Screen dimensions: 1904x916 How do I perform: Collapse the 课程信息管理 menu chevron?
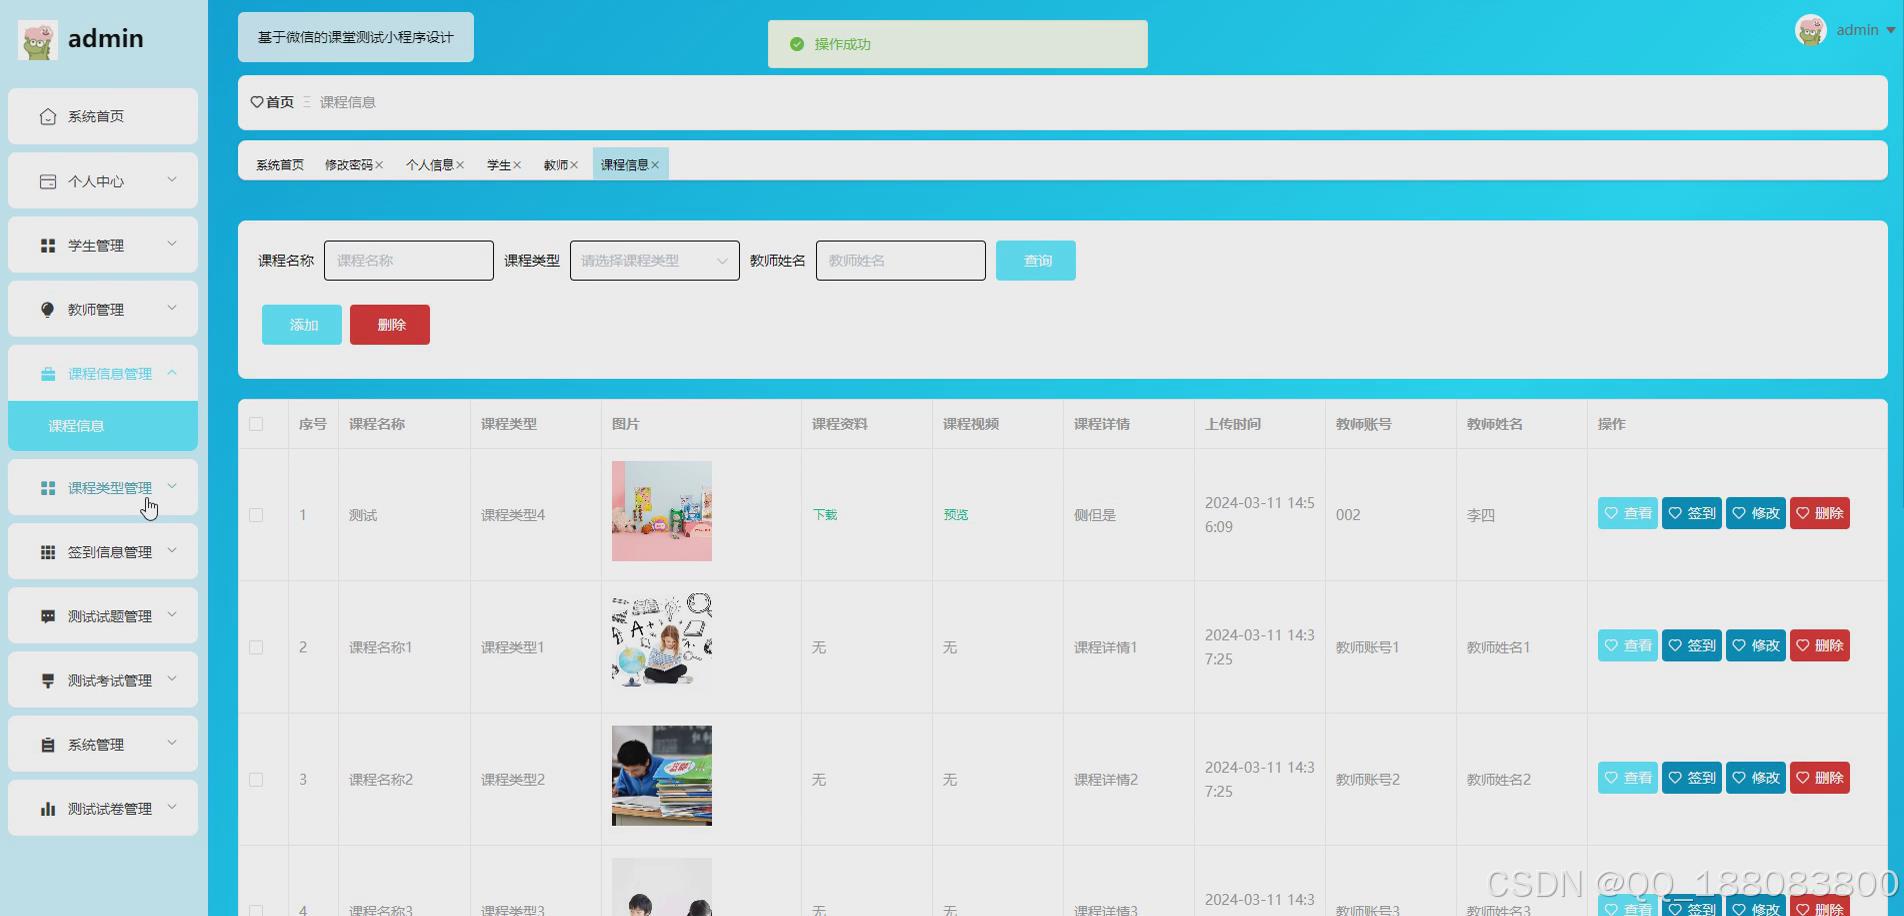tap(172, 373)
